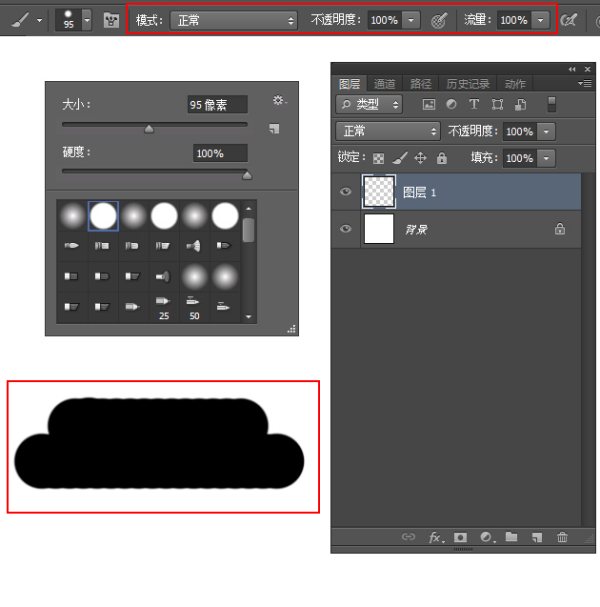This screenshot has width=600, height=607.
Task: Switch to the 图层 tab
Action: 350,84
